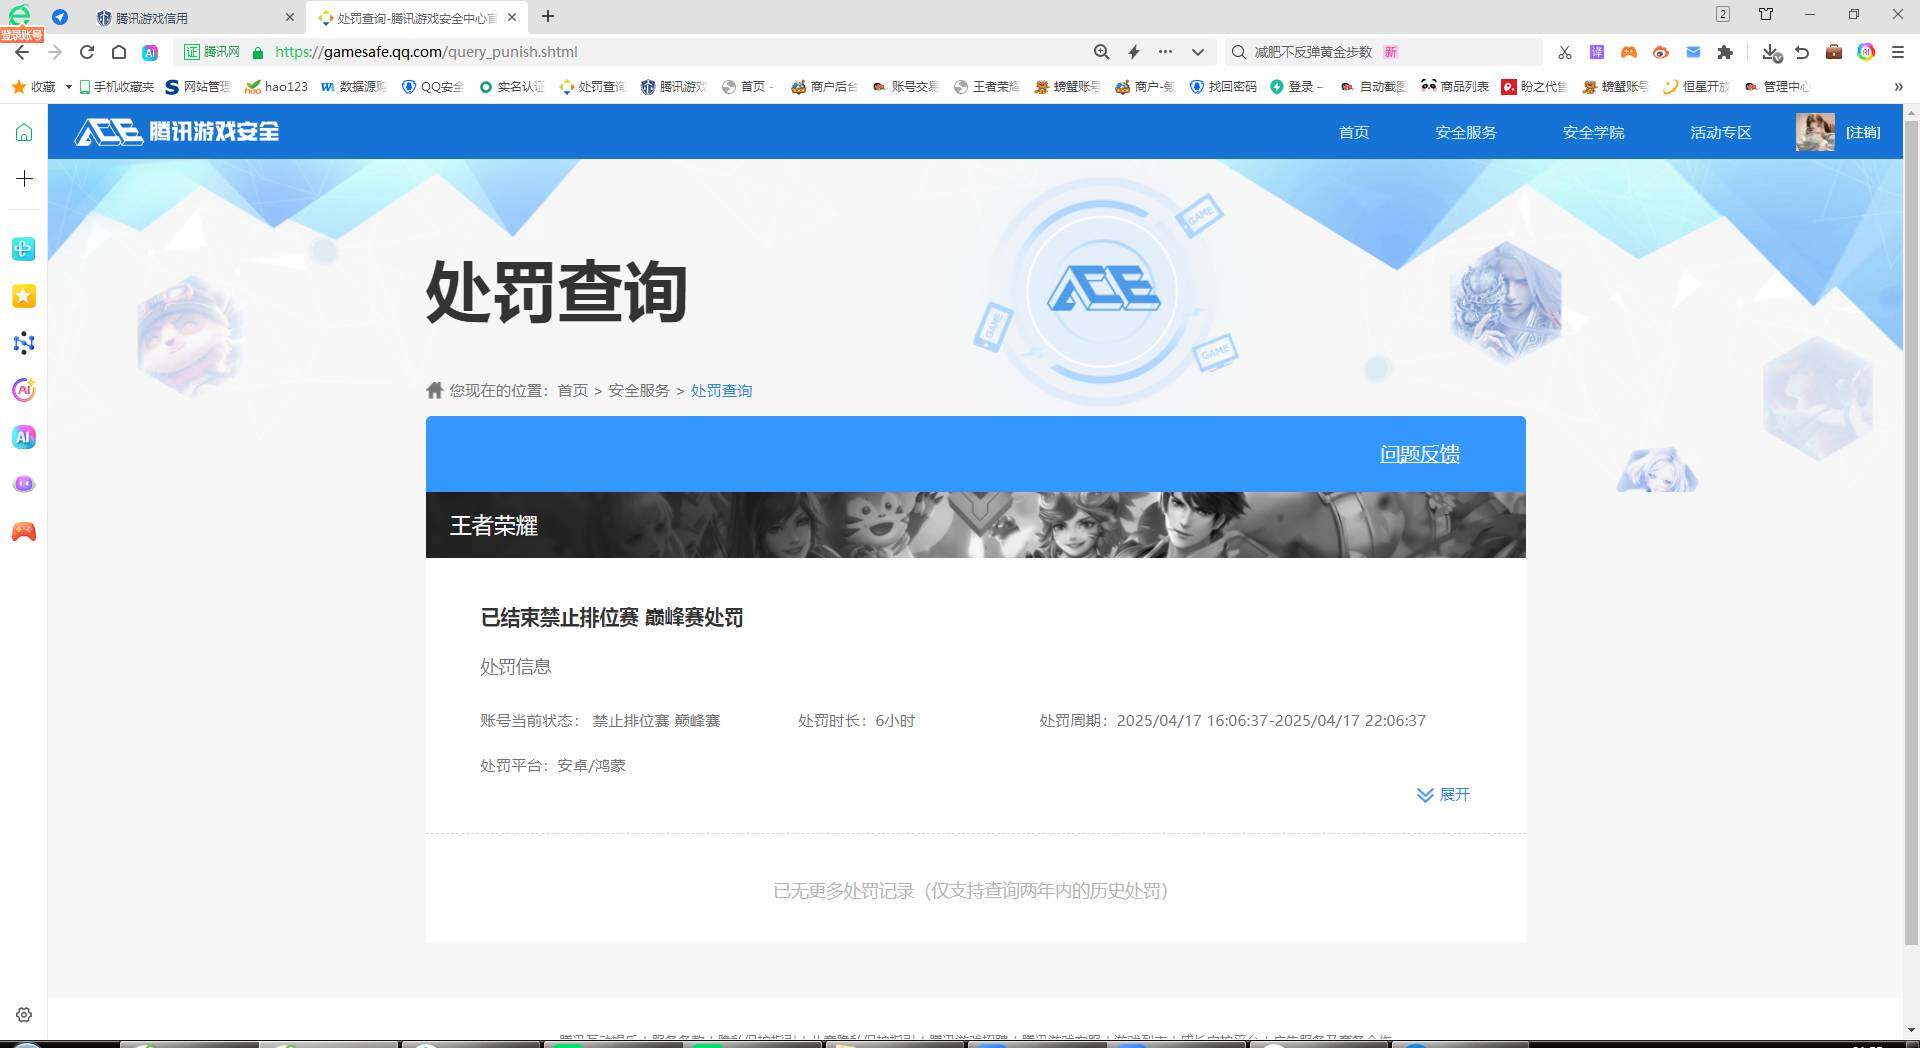Image resolution: width=1920 pixels, height=1048 pixels.
Task: Click the colorful AI circle toolbar icon
Action: (x=1866, y=52)
